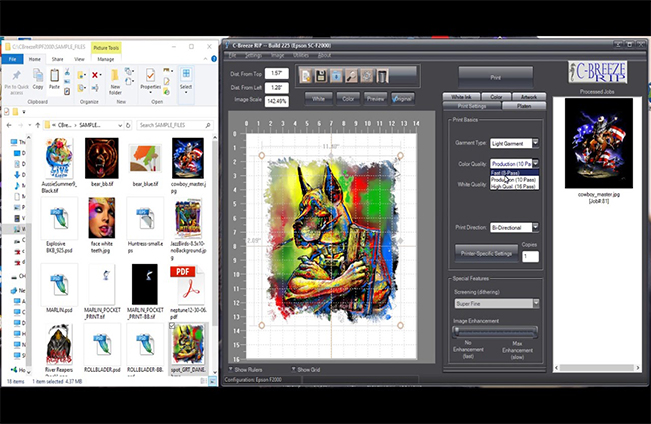Screen dimensions: 651x424
Task: Open the Utilities menu
Action: click(301, 56)
